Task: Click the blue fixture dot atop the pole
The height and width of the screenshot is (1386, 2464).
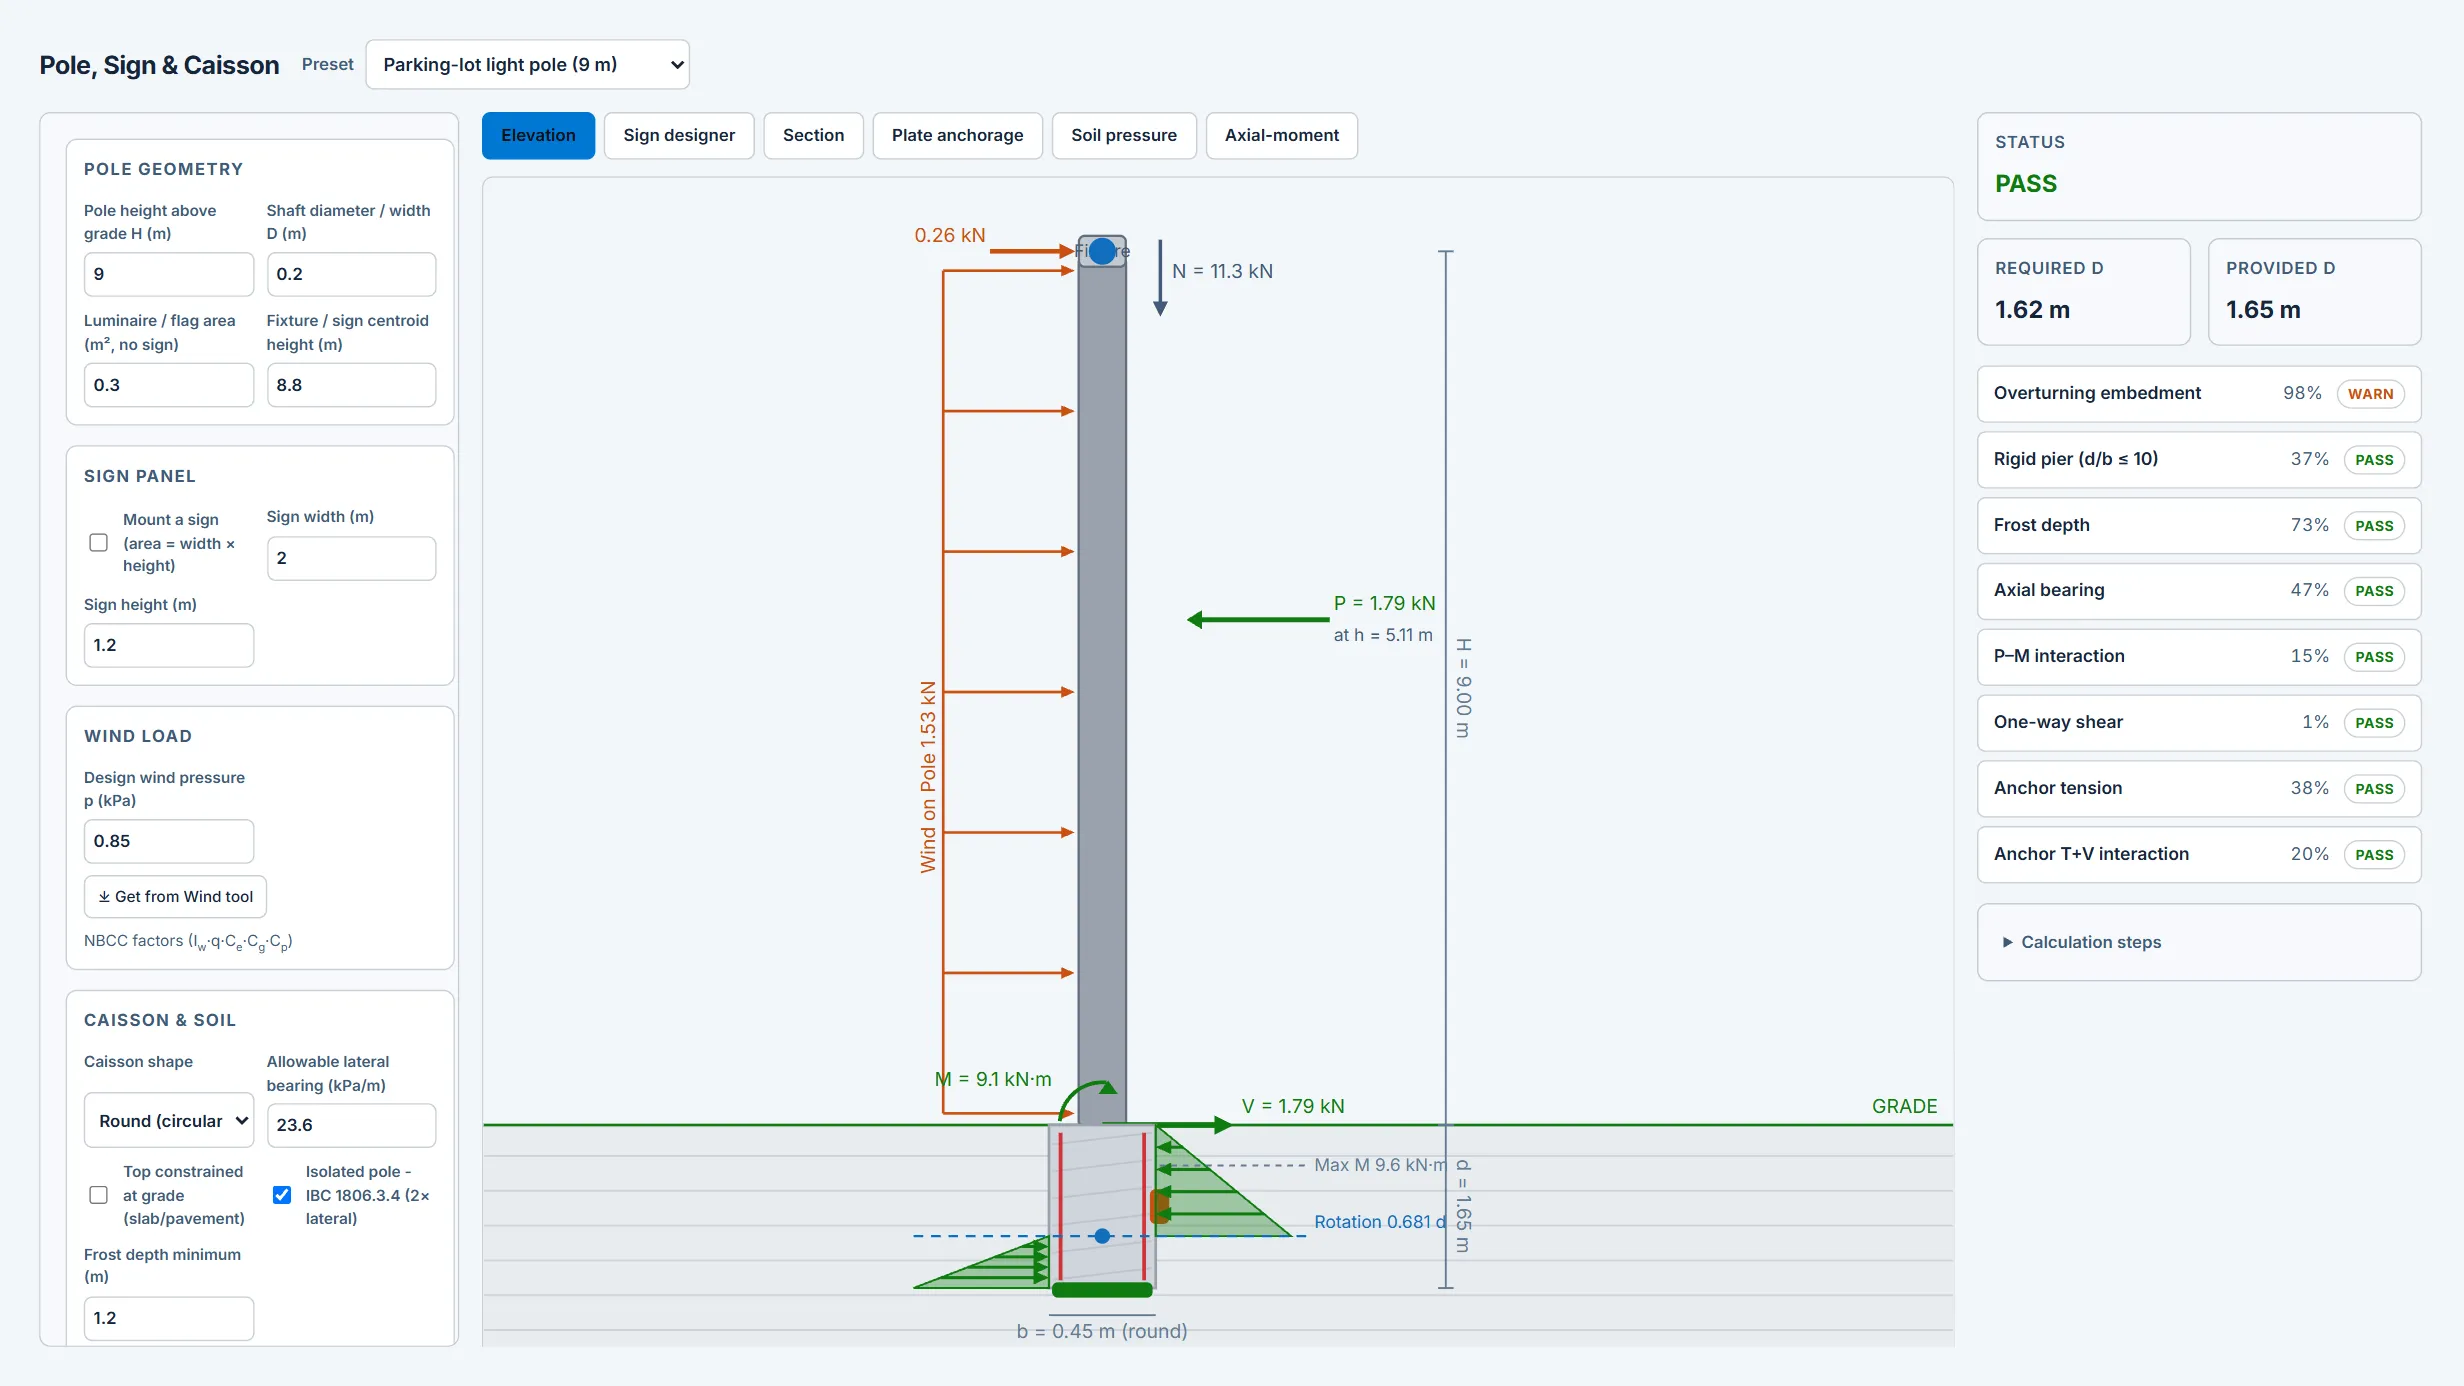Action: (1102, 251)
